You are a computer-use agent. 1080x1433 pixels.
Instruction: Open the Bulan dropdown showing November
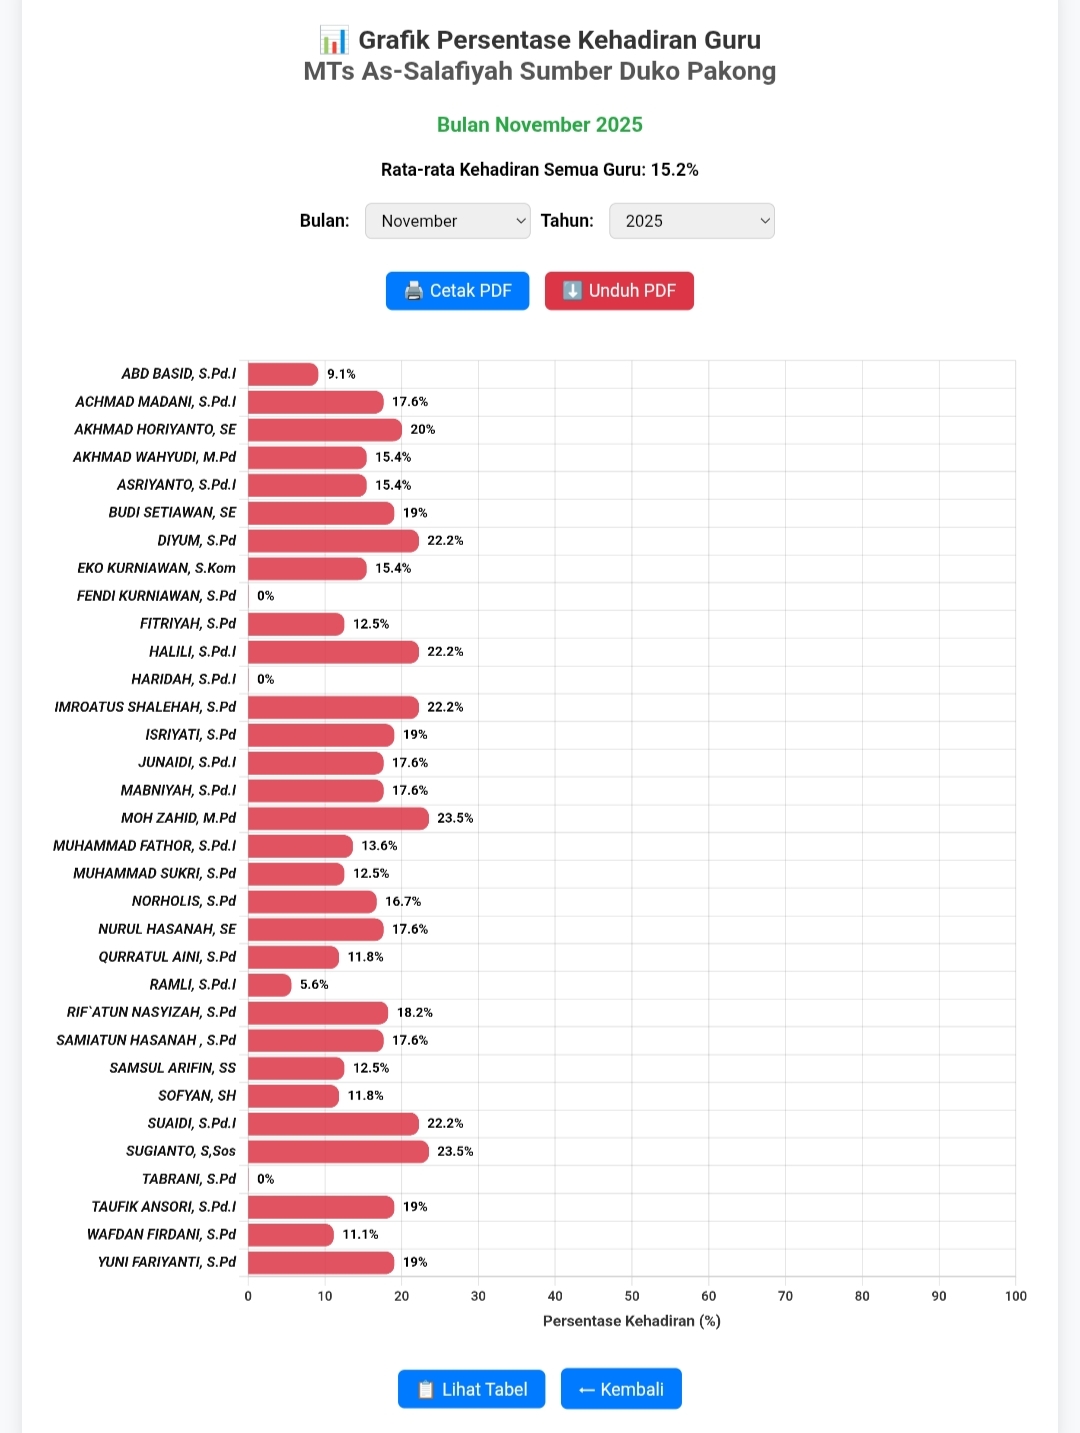447,221
